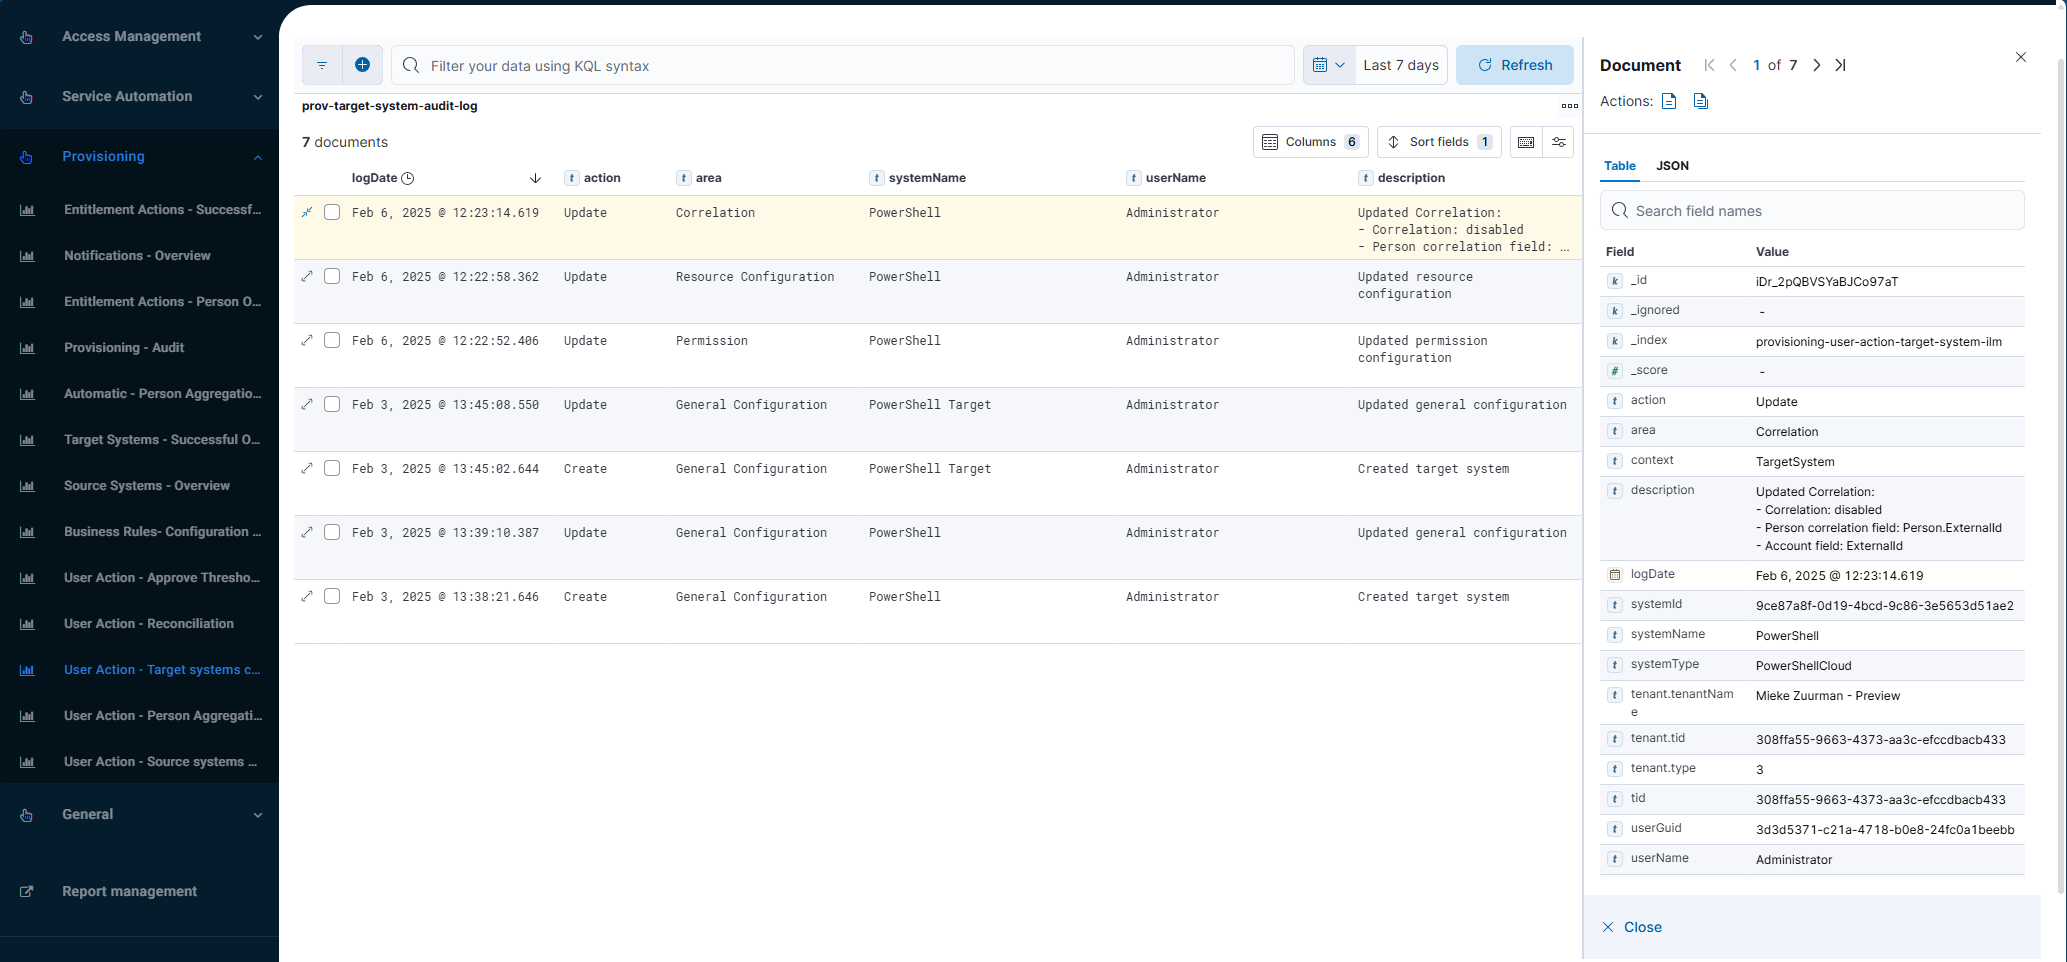Switch to the JSON tab
The image size is (2067, 962).
tap(1672, 166)
